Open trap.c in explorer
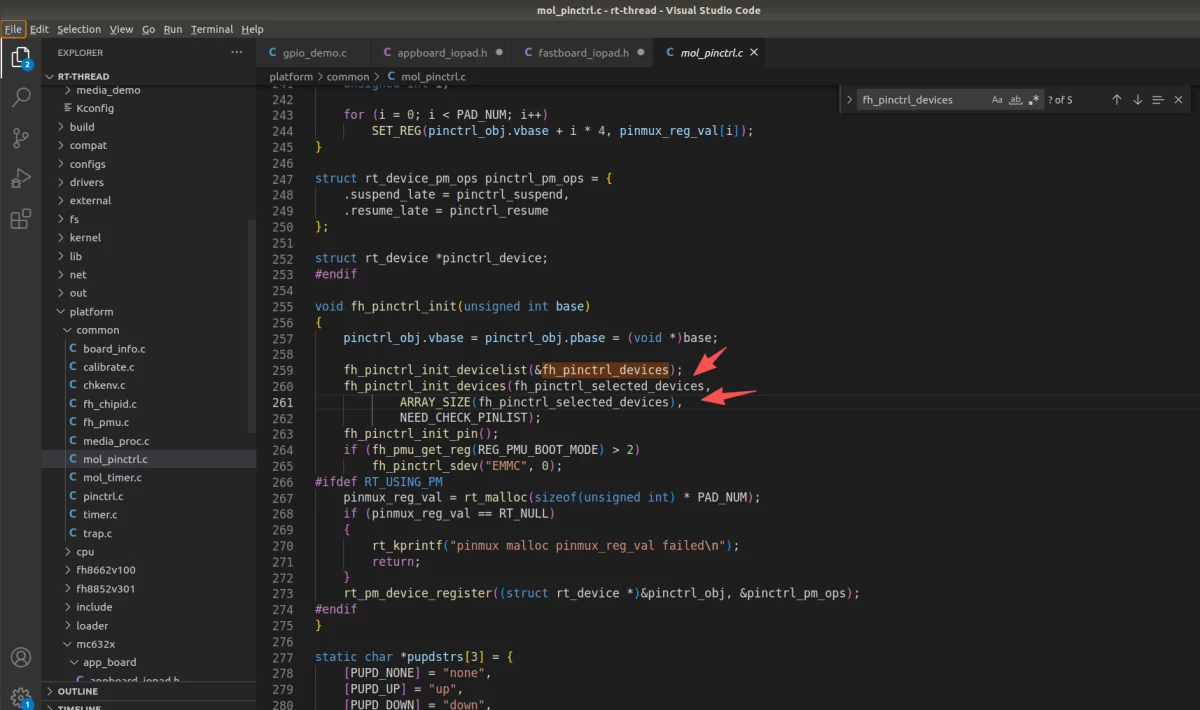The width and height of the screenshot is (1200, 710). tap(98, 533)
